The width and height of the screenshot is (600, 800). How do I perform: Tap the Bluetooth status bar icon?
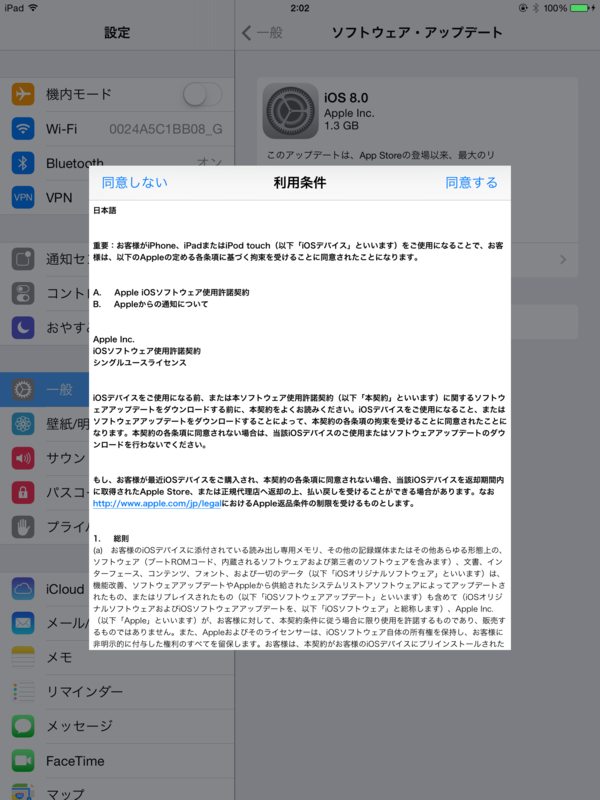coord(536,8)
